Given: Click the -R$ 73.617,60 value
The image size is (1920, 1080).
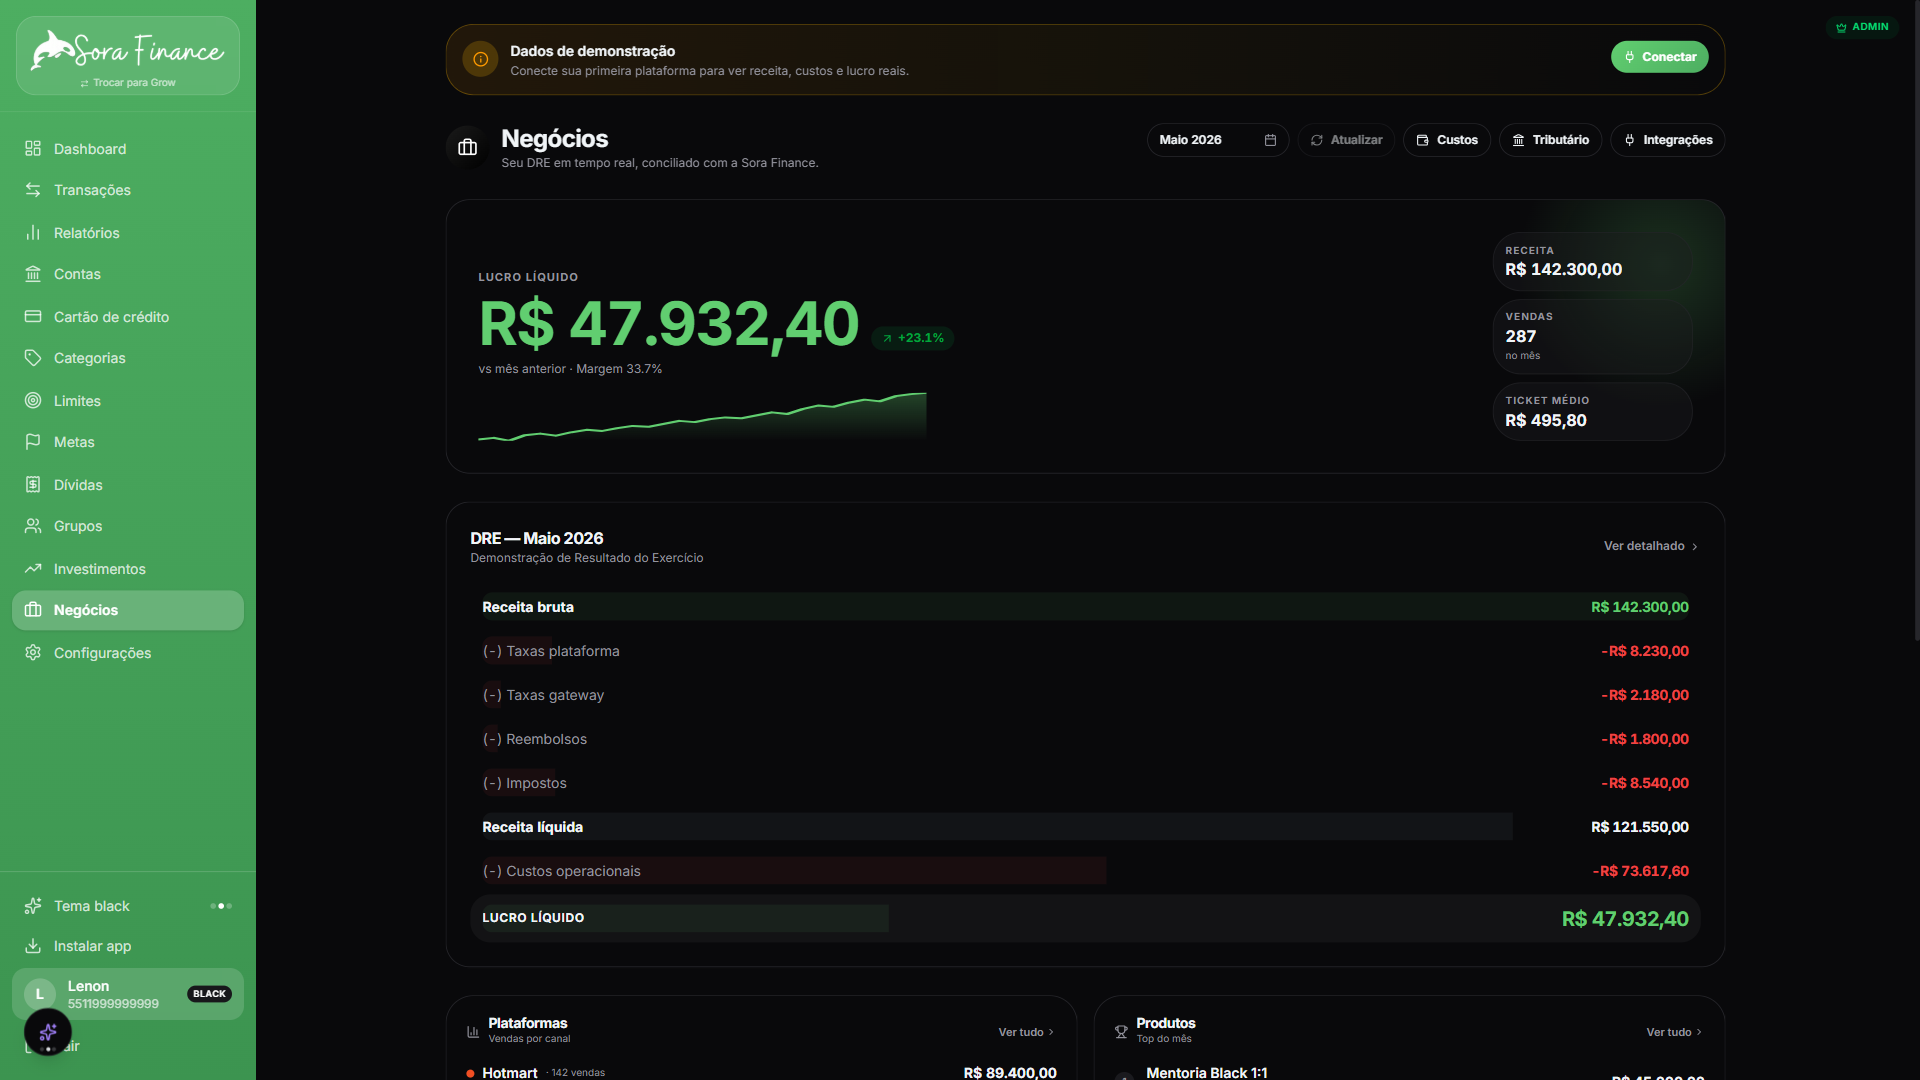Looking at the screenshot, I should pyautogui.click(x=1640, y=871).
